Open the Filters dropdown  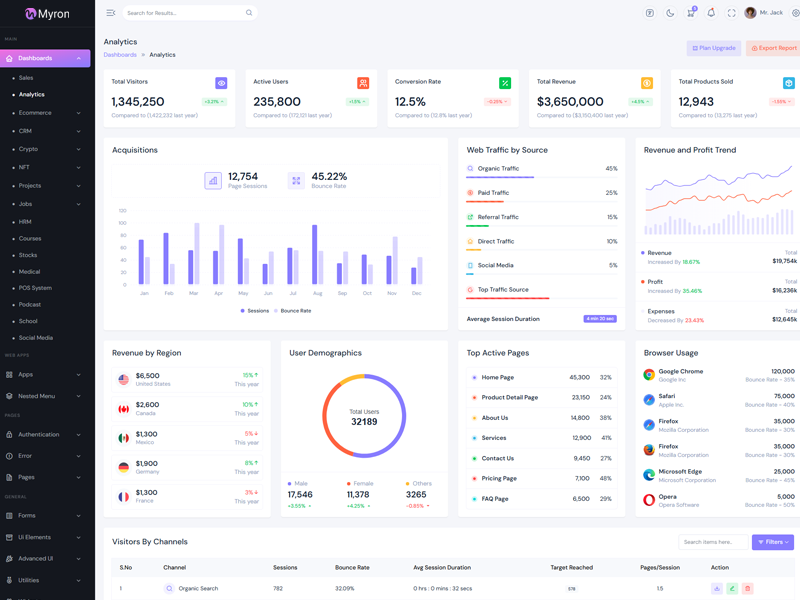tap(772, 542)
